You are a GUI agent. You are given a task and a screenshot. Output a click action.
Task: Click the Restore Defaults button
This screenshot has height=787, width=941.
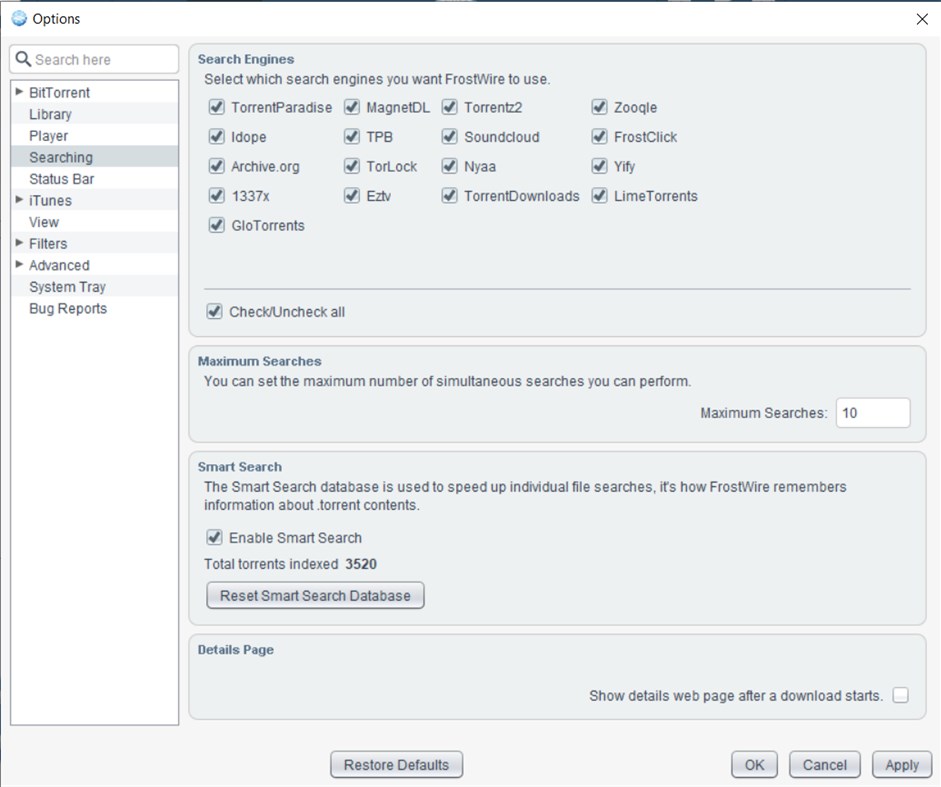(395, 764)
